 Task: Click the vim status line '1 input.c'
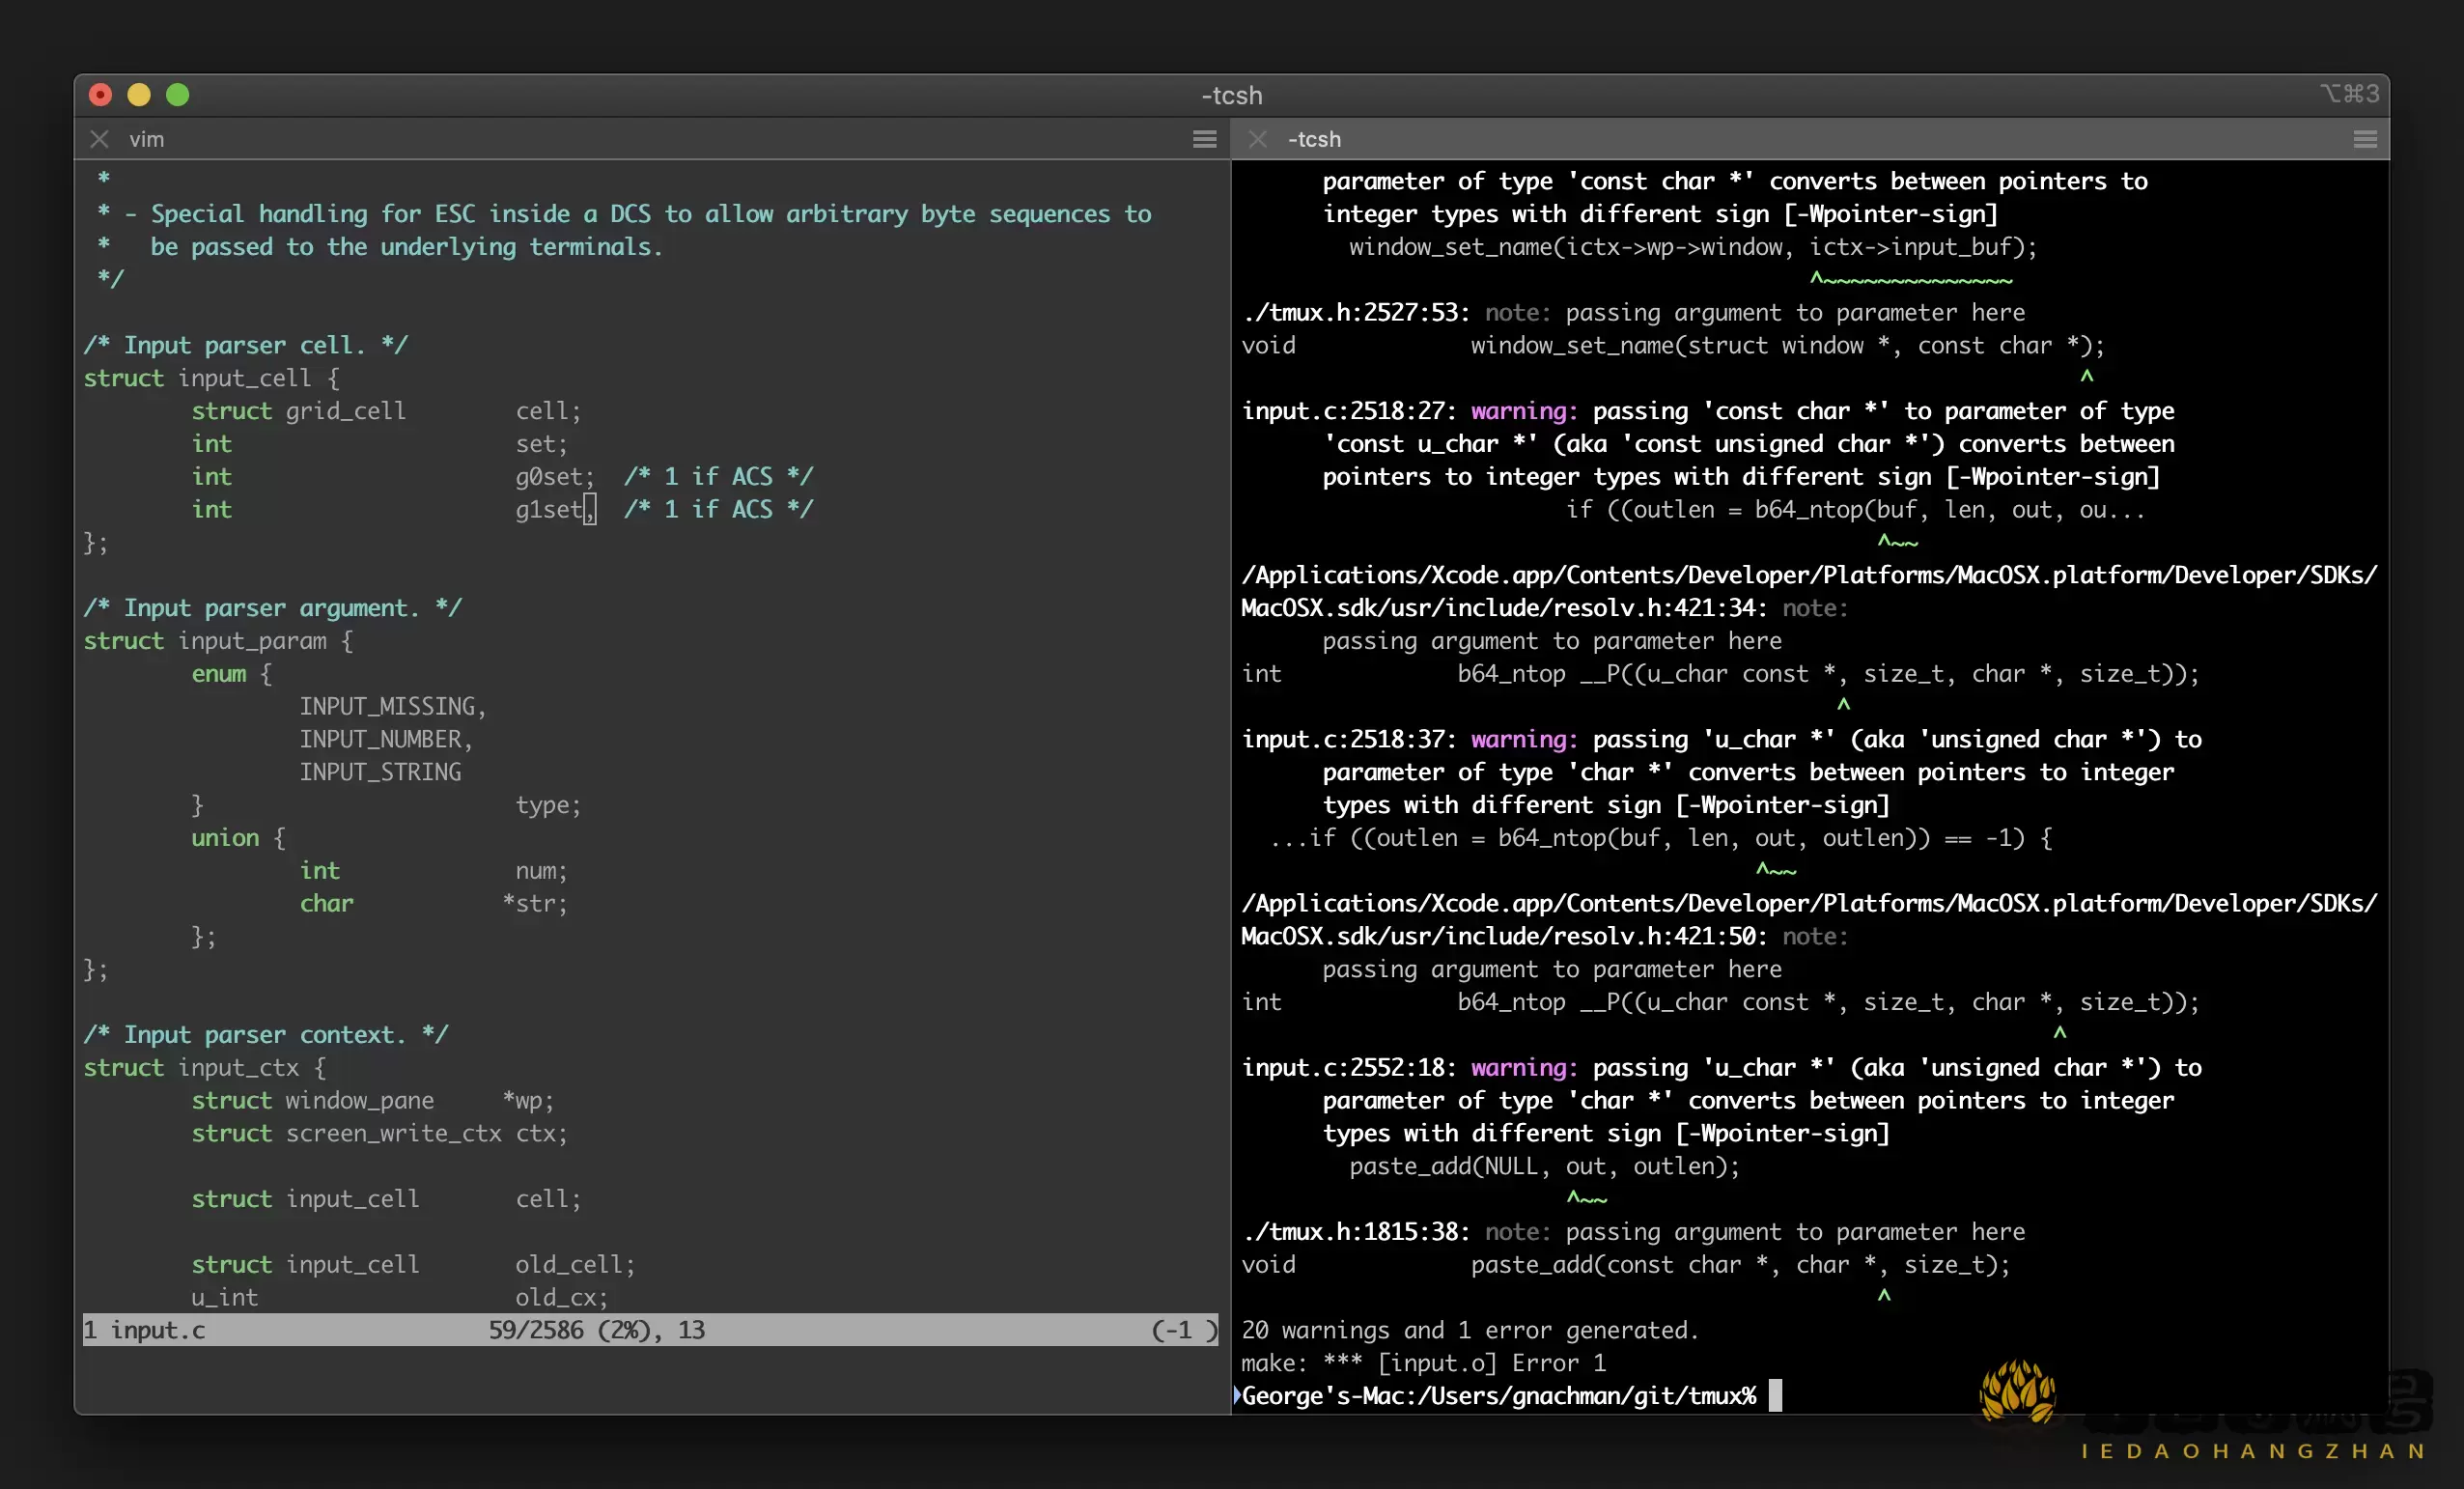(x=144, y=1330)
